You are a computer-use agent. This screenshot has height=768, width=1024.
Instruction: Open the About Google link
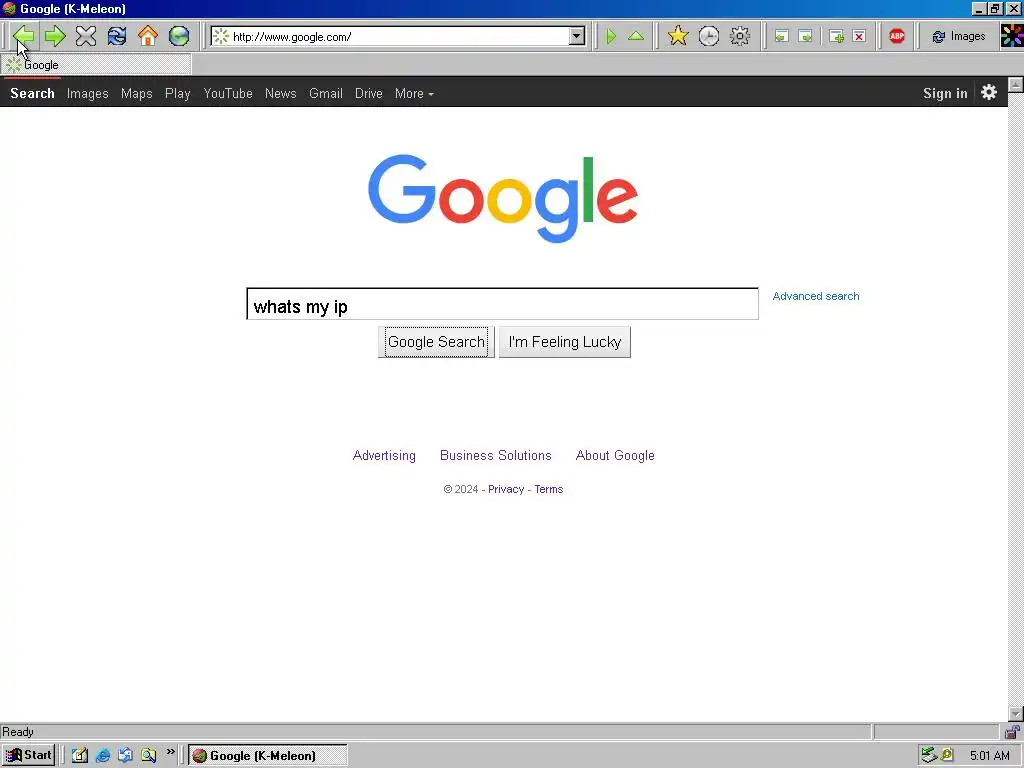pos(615,455)
